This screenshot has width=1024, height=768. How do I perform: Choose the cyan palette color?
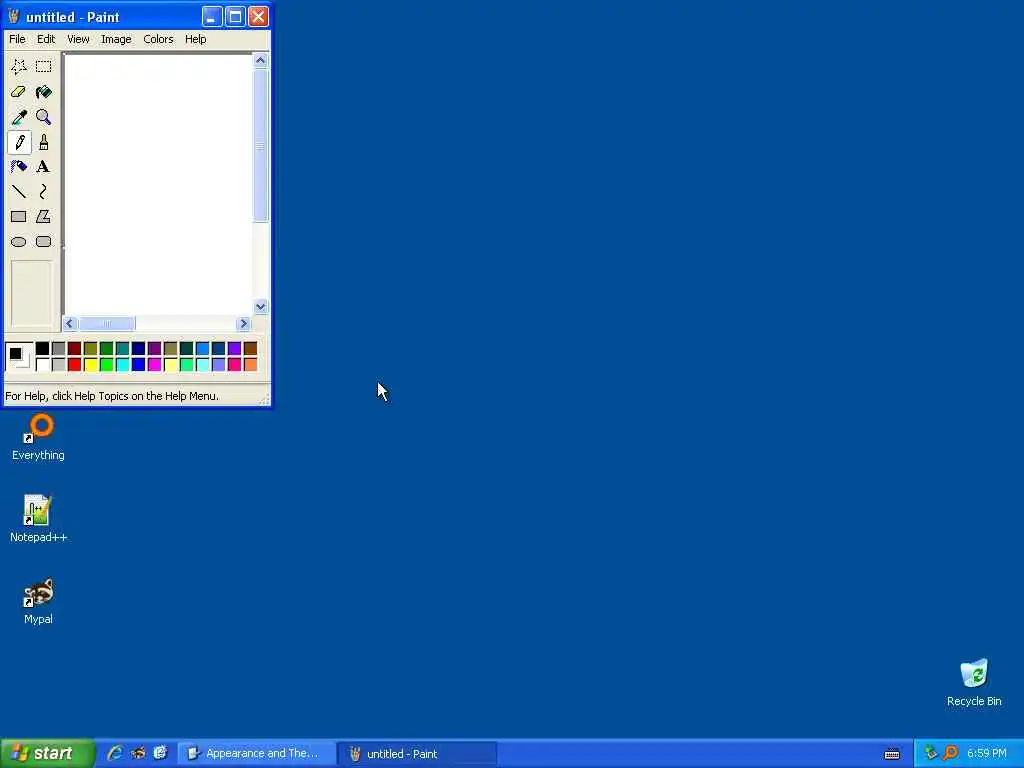tap(123, 364)
